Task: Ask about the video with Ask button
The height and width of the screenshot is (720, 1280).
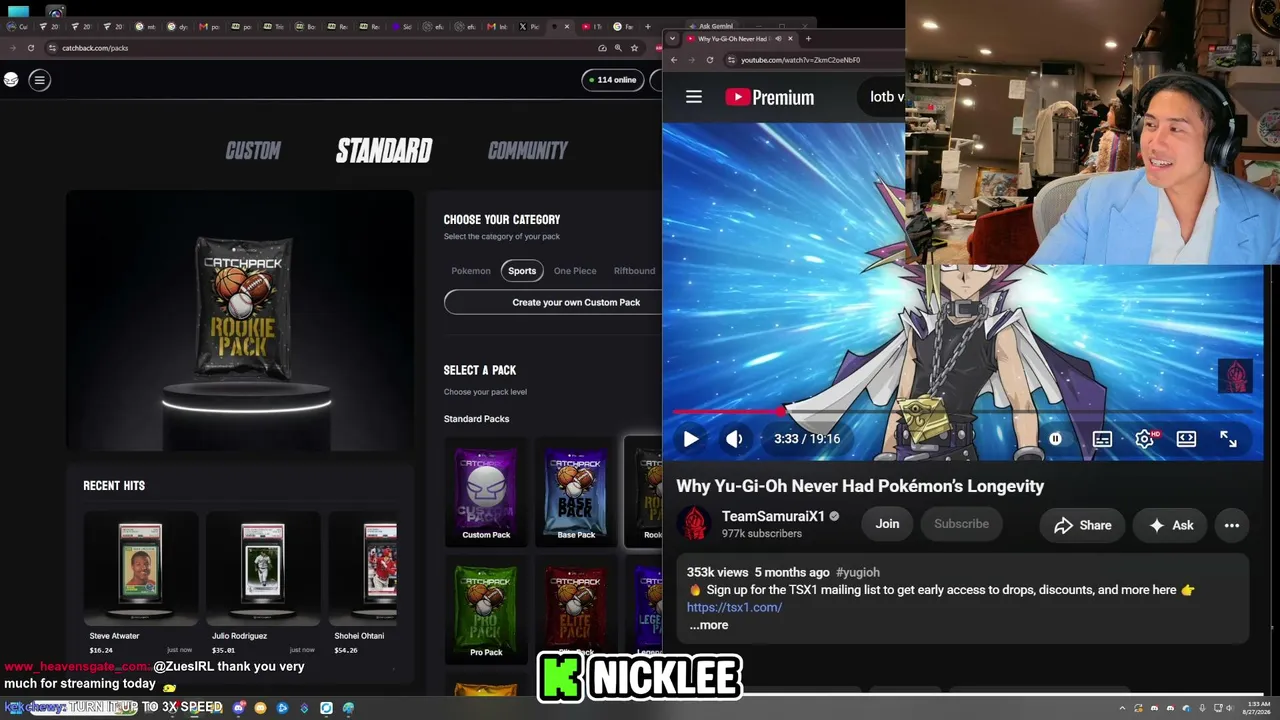Action: click(1171, 525)
